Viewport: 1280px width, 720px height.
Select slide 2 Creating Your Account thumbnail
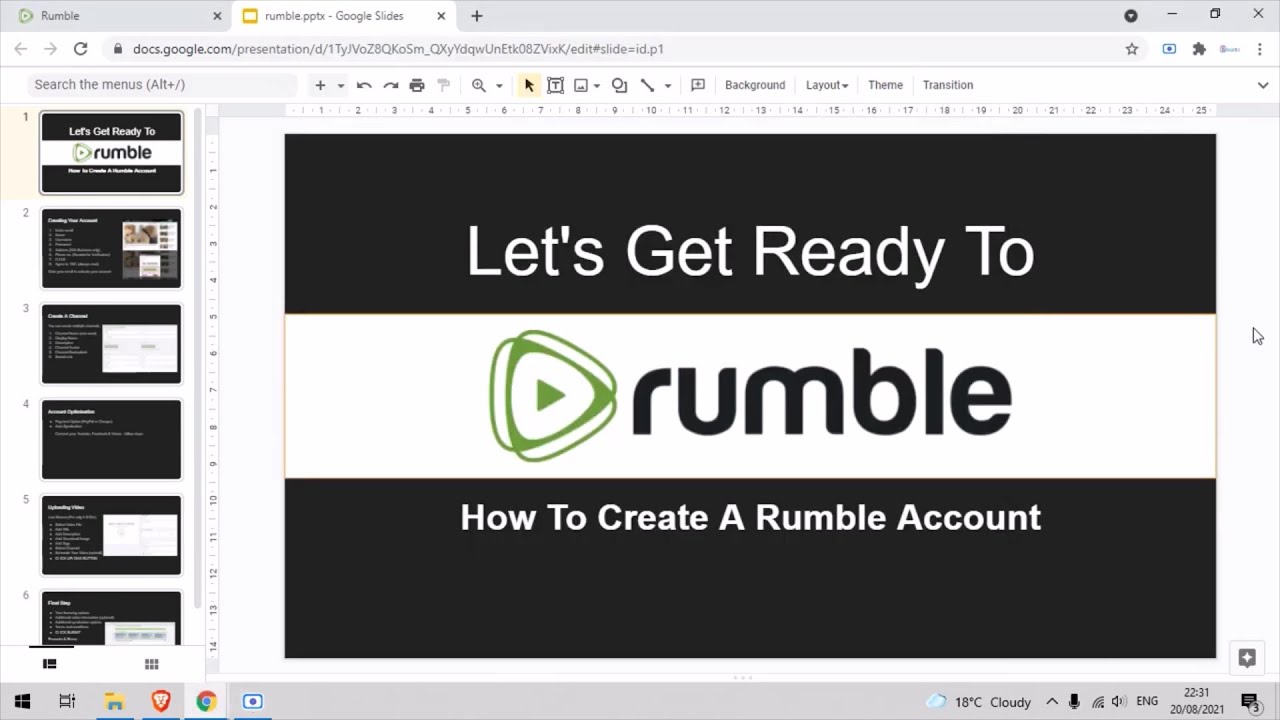(111, 248)
